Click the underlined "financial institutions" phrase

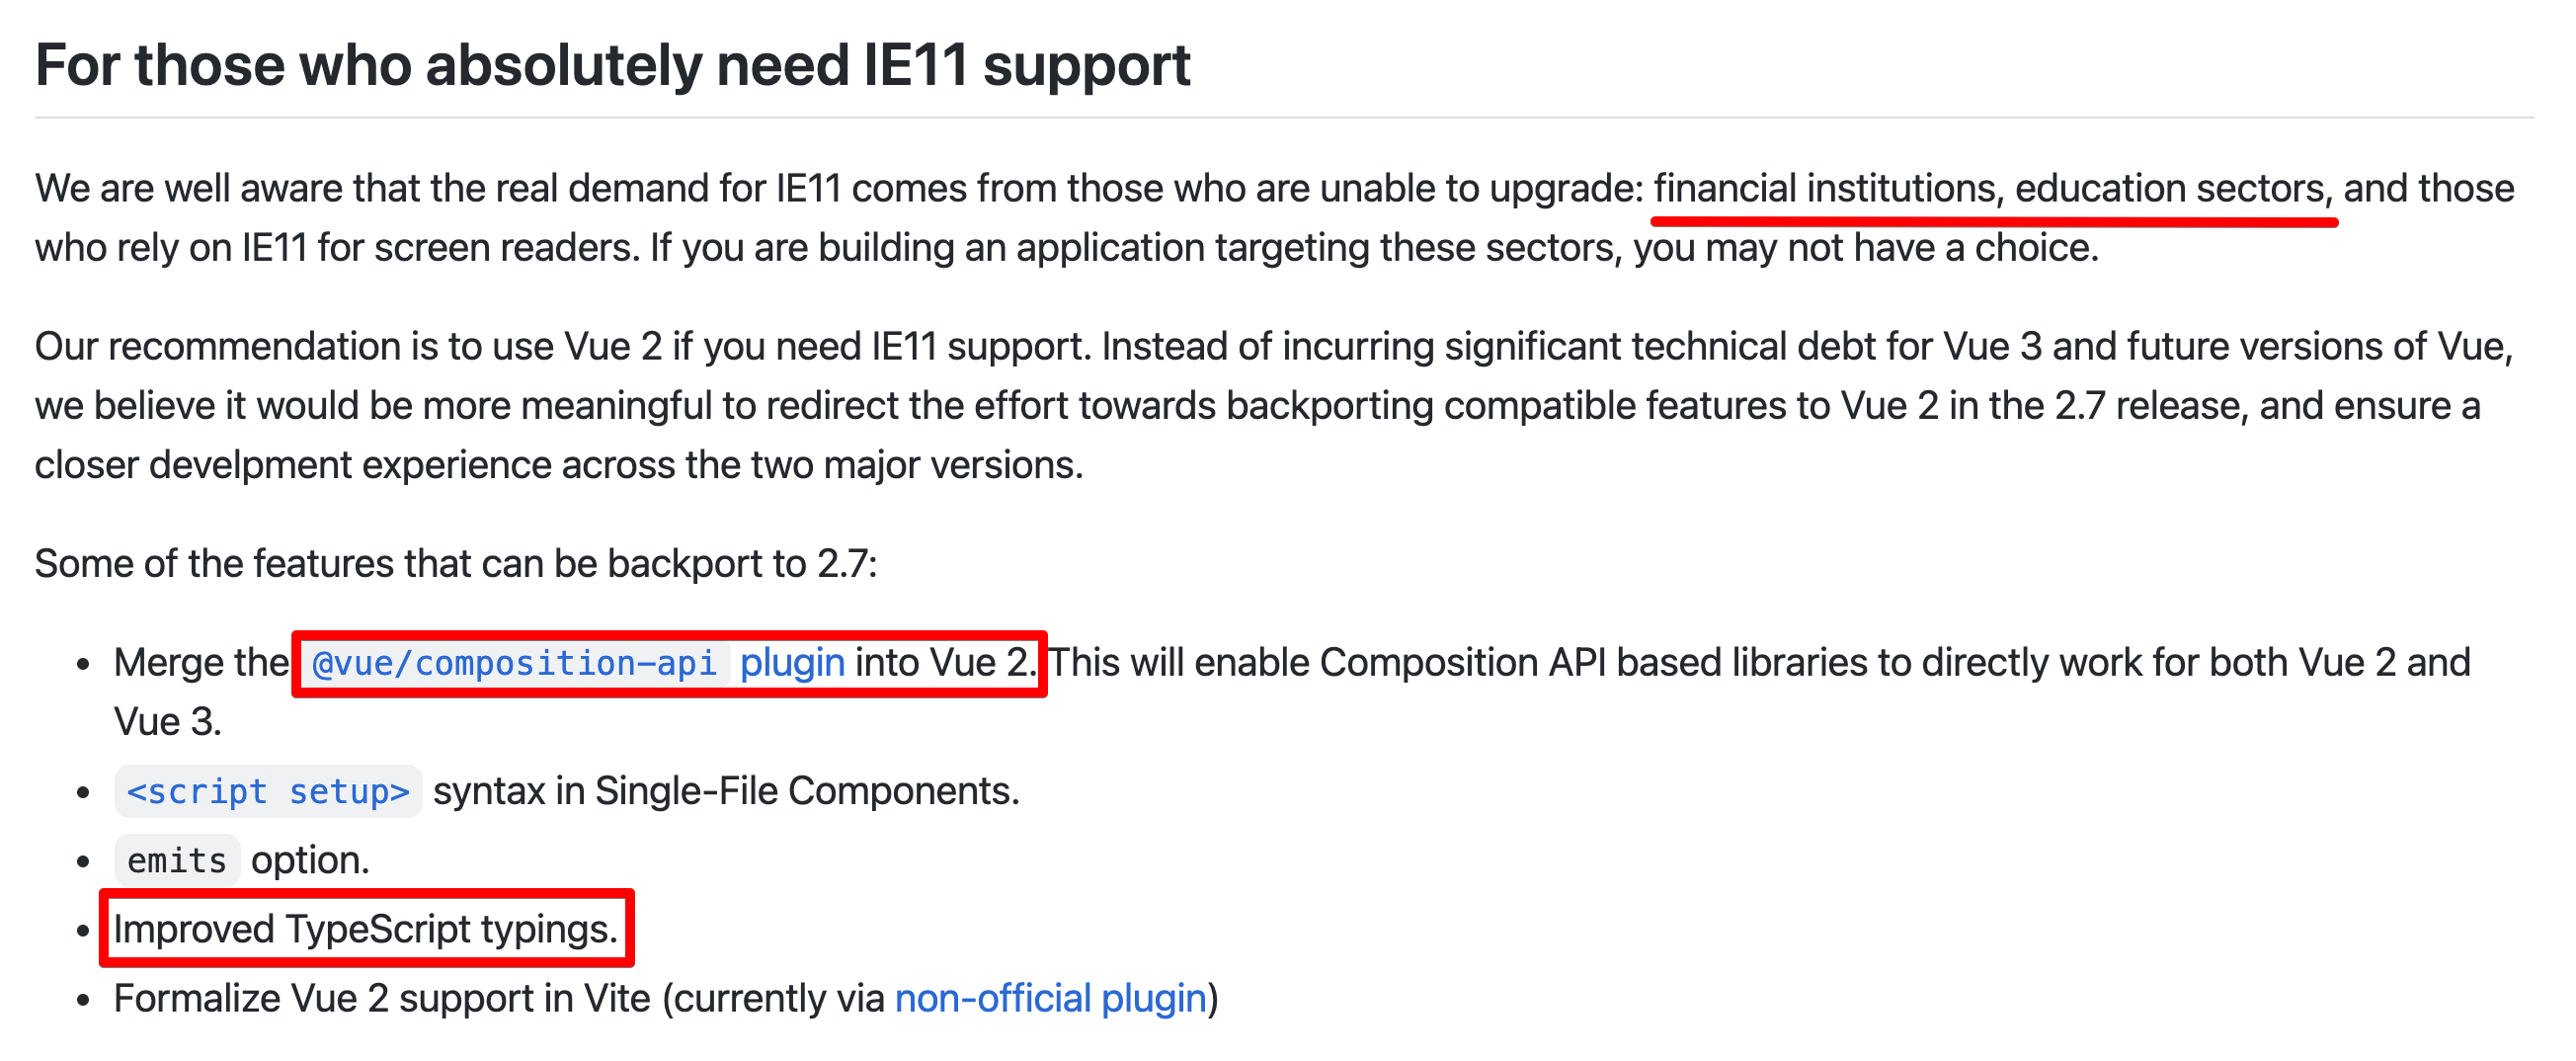tap(1824, 190)
